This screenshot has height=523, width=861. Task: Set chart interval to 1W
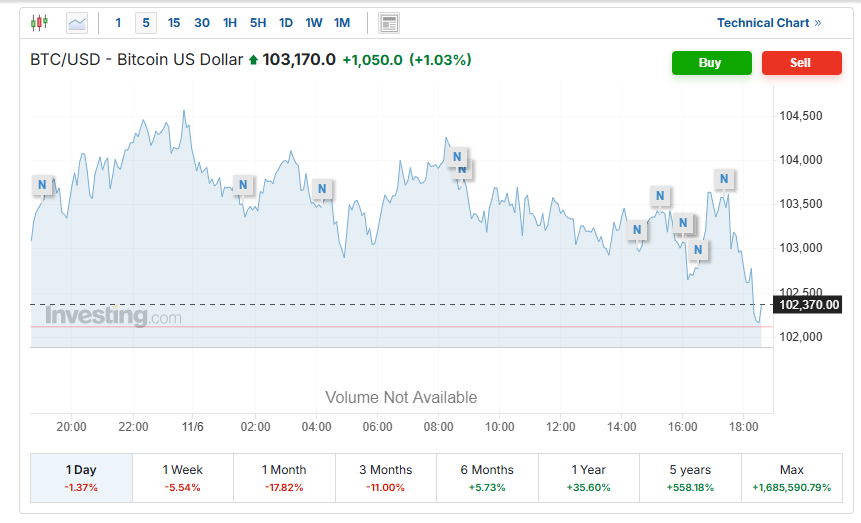(314, 22)
